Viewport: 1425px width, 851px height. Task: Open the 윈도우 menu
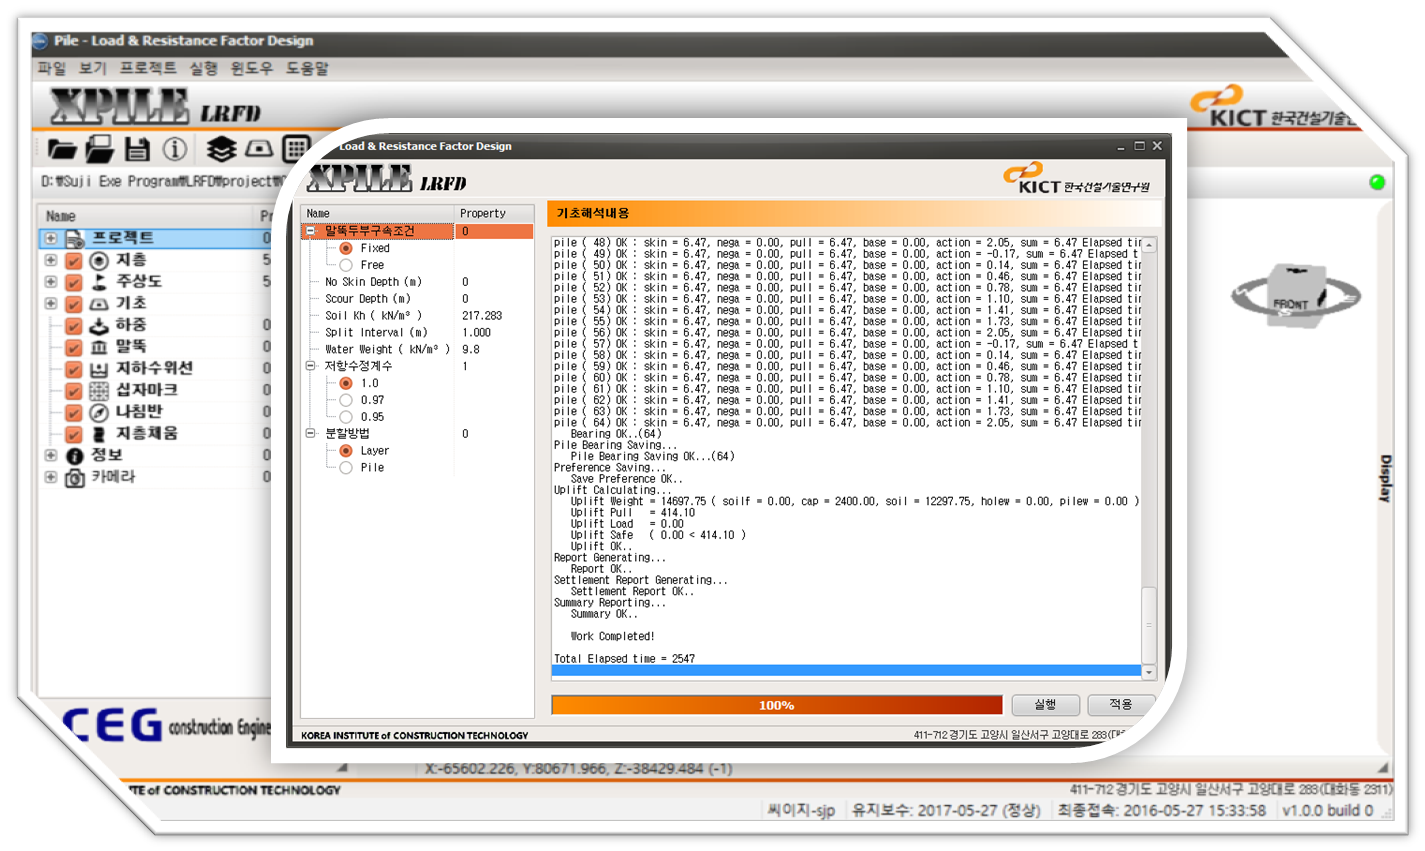(x=251, y=69)
